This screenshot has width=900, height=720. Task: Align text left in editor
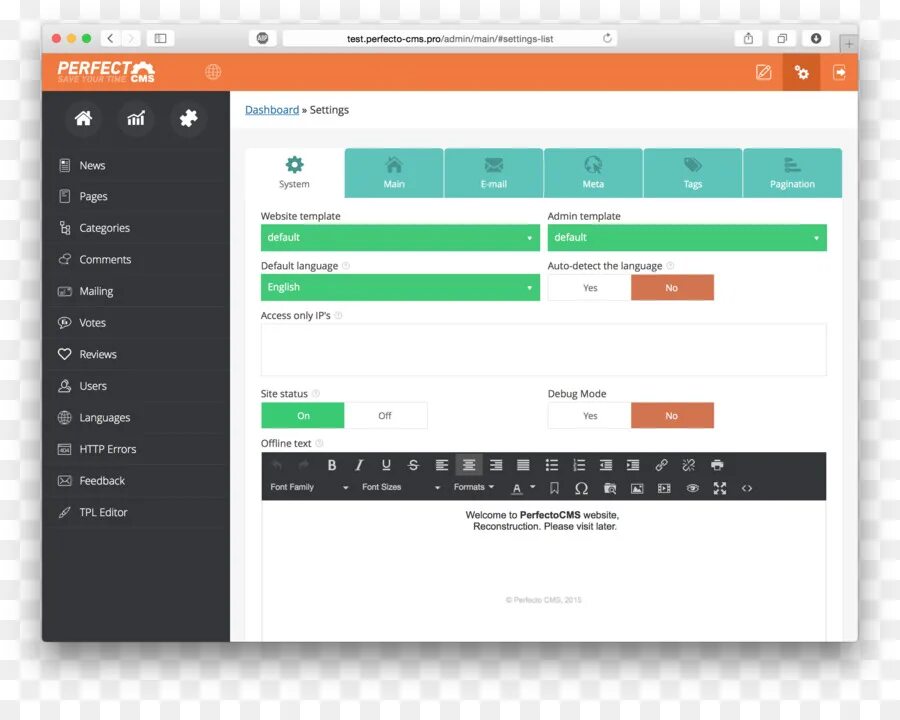click(x=441, y=465)
